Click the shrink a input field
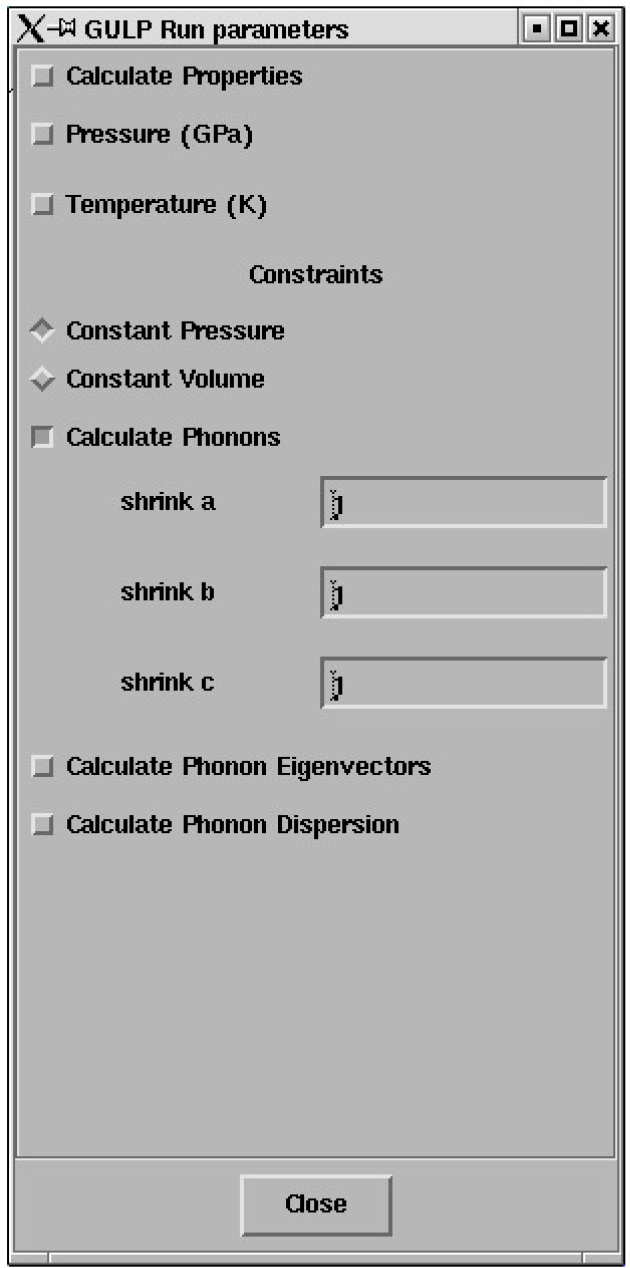630x1268 pixels. [x=464, y=503]
